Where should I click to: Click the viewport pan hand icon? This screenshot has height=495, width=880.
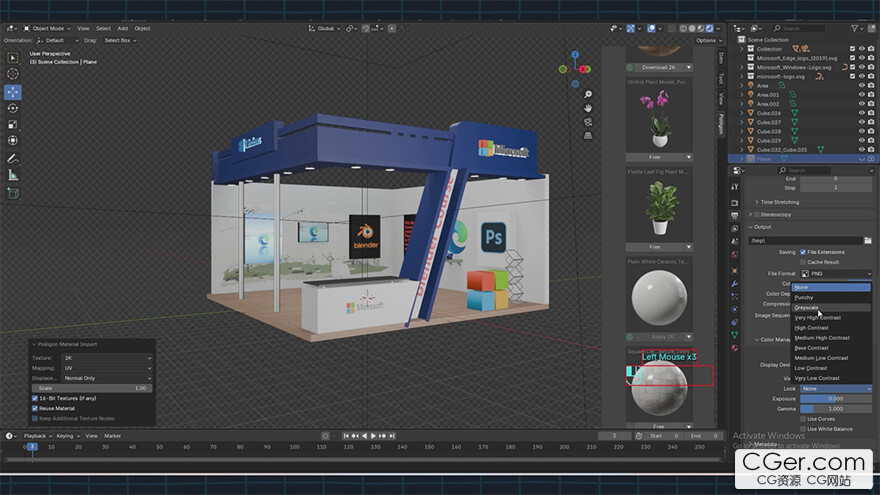tap(588, 108)
